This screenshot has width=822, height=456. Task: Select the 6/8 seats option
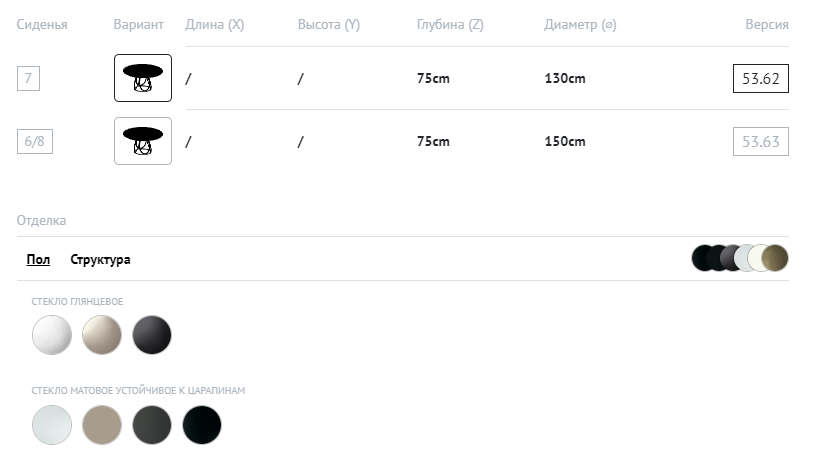[x=35, y=141]
